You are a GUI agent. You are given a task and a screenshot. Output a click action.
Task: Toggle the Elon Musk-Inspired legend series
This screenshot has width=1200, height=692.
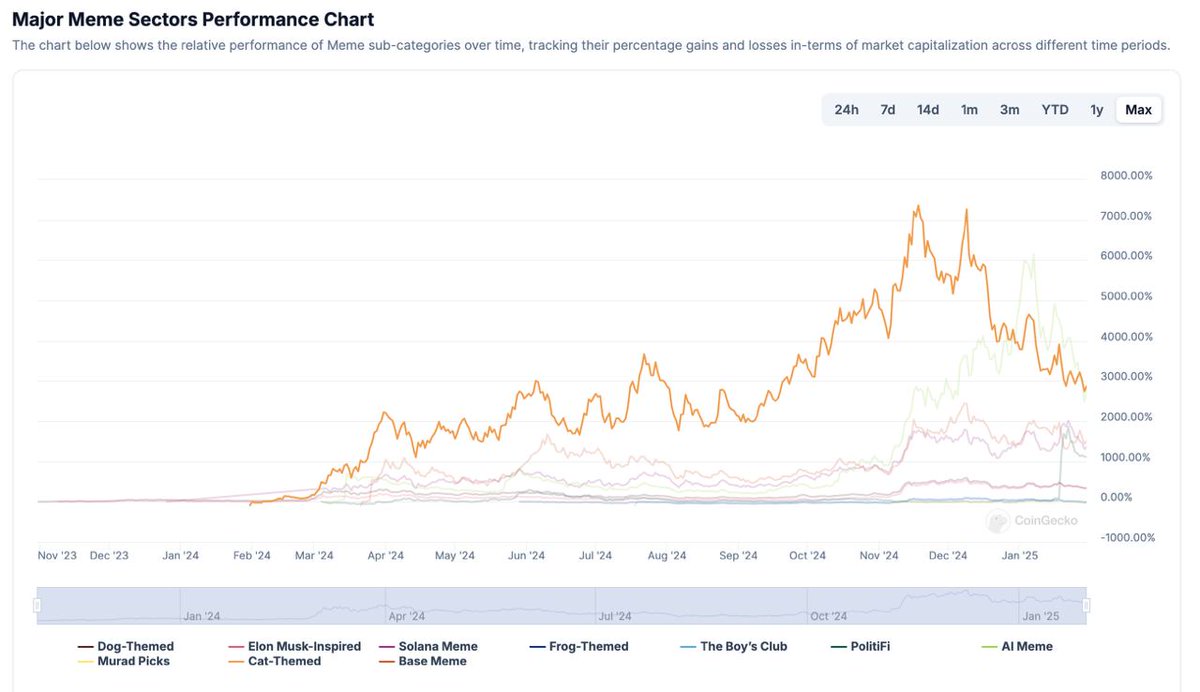295,646
